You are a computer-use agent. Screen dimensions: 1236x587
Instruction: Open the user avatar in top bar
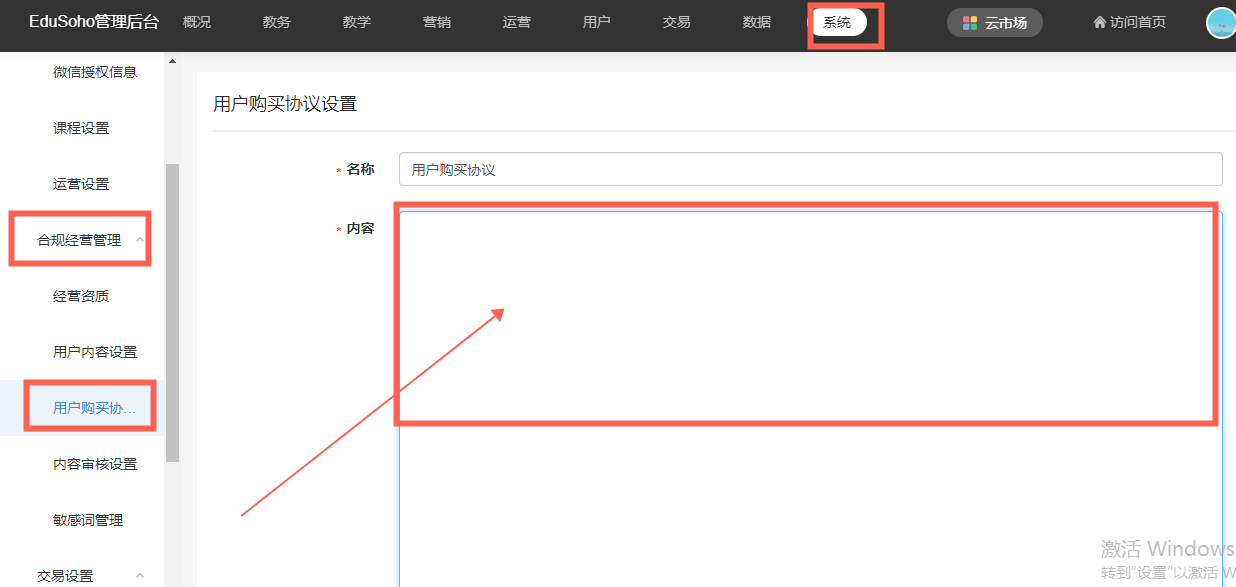click(x=1221, y=22)
